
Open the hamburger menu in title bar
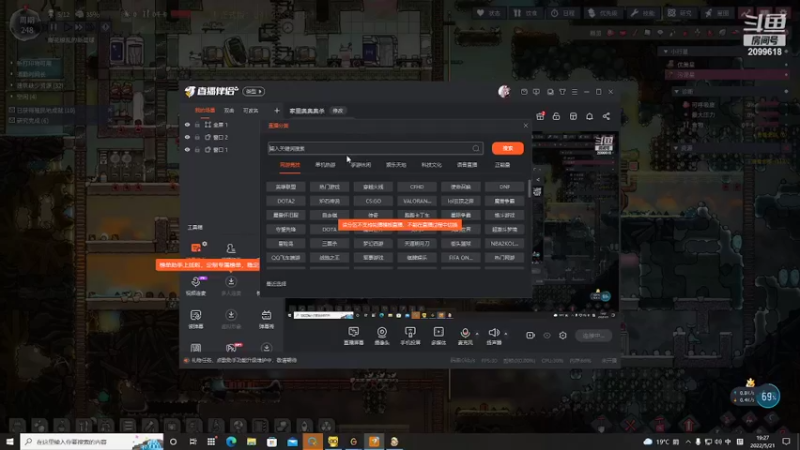[574, 92]
